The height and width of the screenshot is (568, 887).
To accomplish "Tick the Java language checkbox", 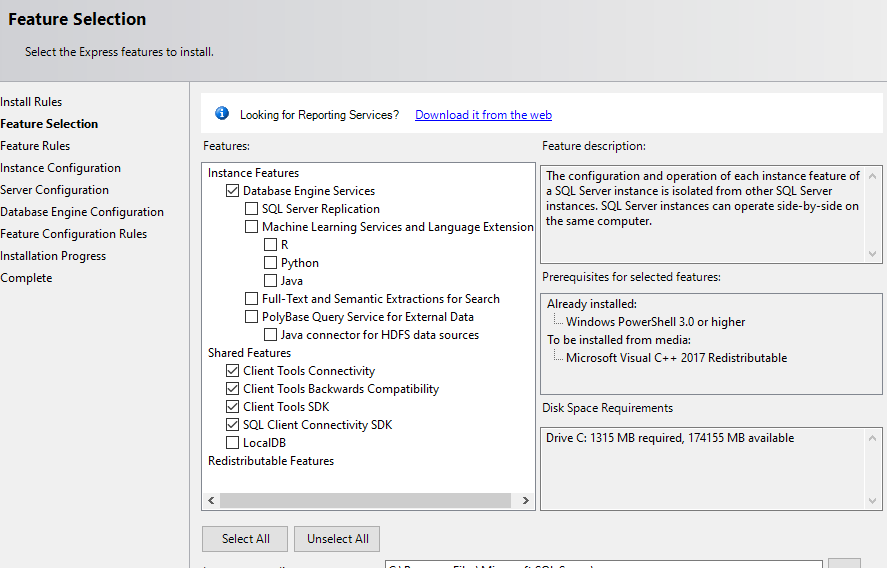I will click(x=270, y=281).
